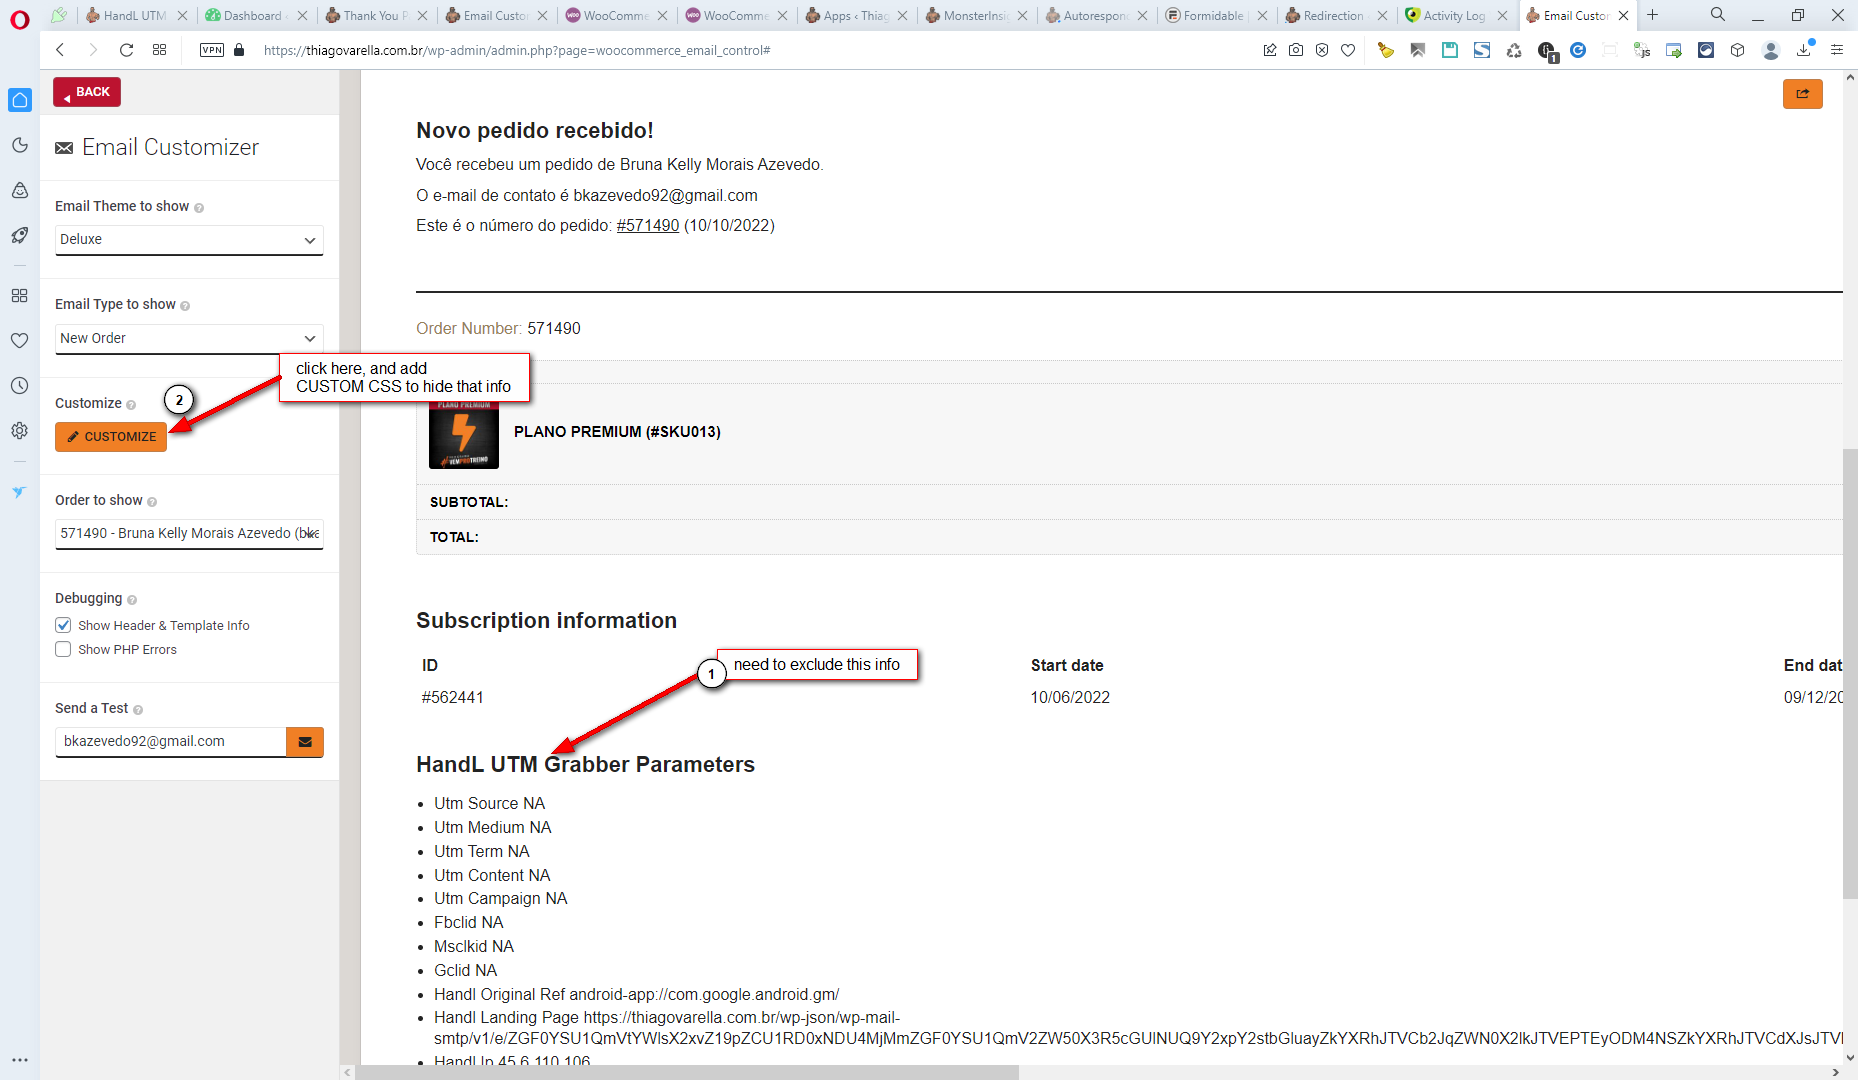This screenshot has width=1858, height=1080.
Task: Open the Opera main menu logo
Action: [x=20, y=20]
